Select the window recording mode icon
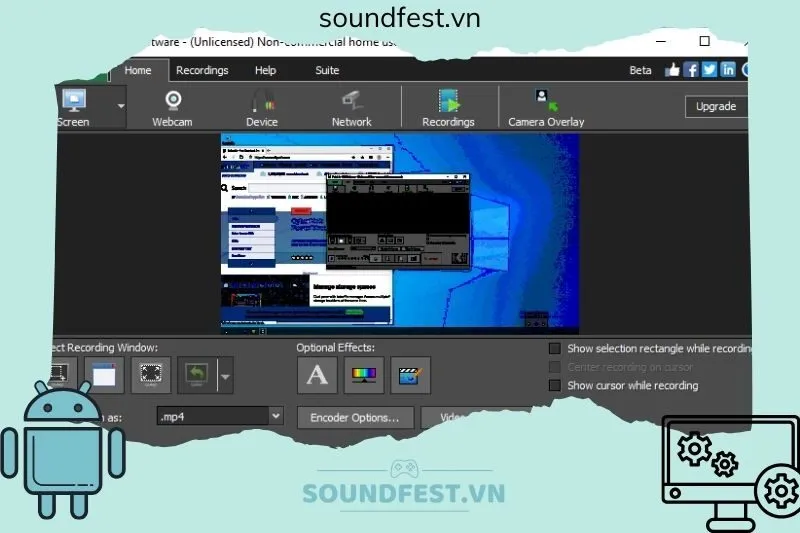This screenshot has height=533, width=800. click(x=104, y=375)
